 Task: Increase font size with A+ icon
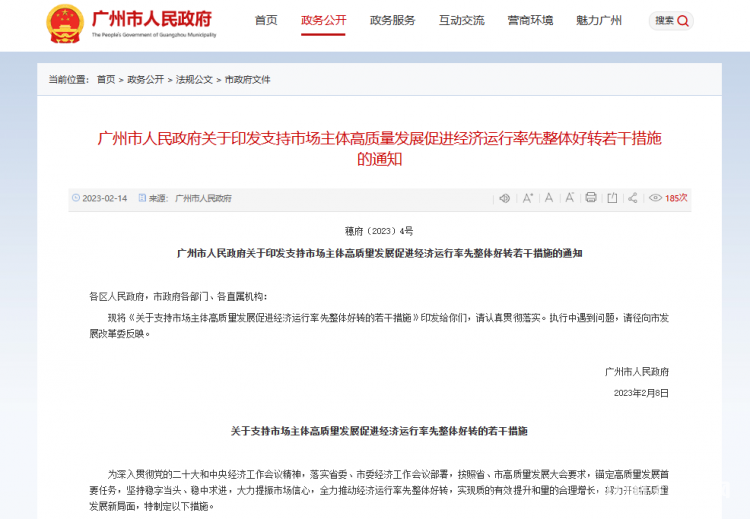(527, 198)
